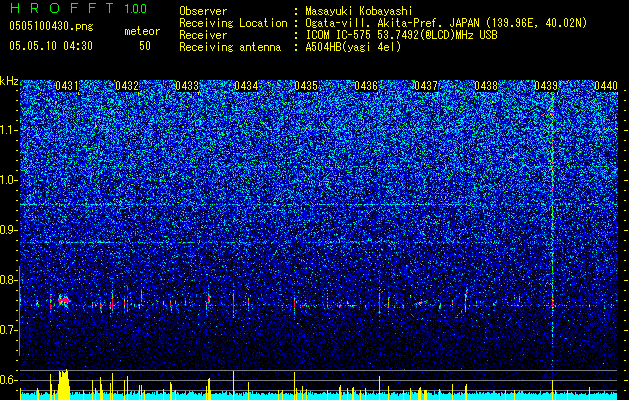Click the bright red meteor echo near 0431
This screenshot has height=400, width=629.
tap(63, 300)
